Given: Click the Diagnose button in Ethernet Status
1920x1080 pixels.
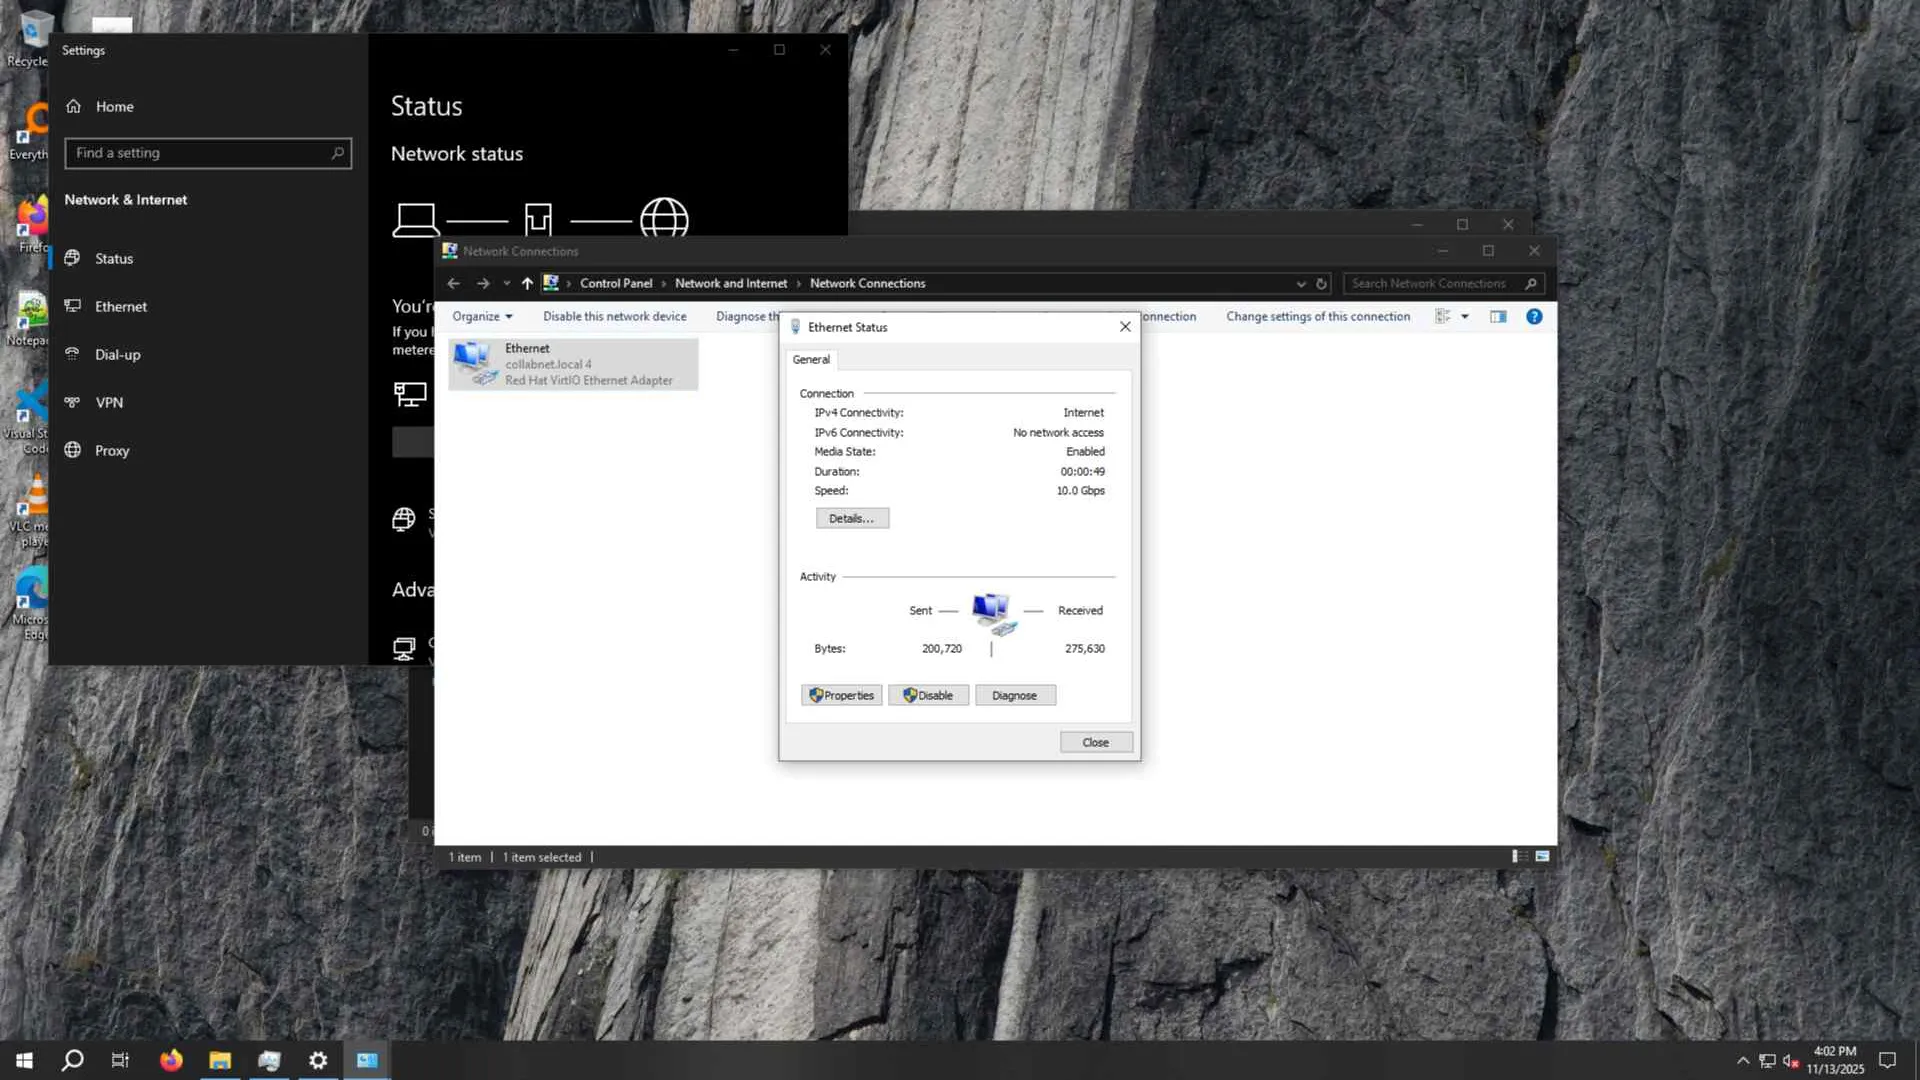Looking at the screenshot, I should 1014,696.
